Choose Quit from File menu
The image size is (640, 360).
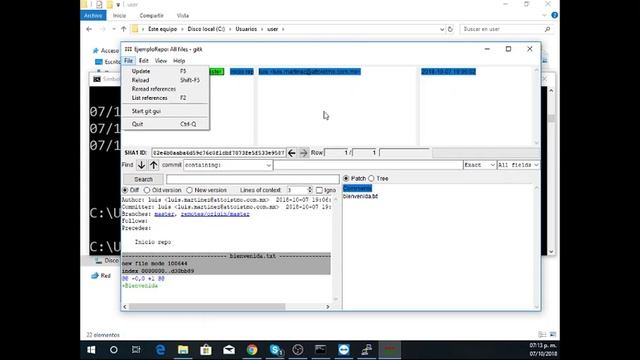coord(165,124)
